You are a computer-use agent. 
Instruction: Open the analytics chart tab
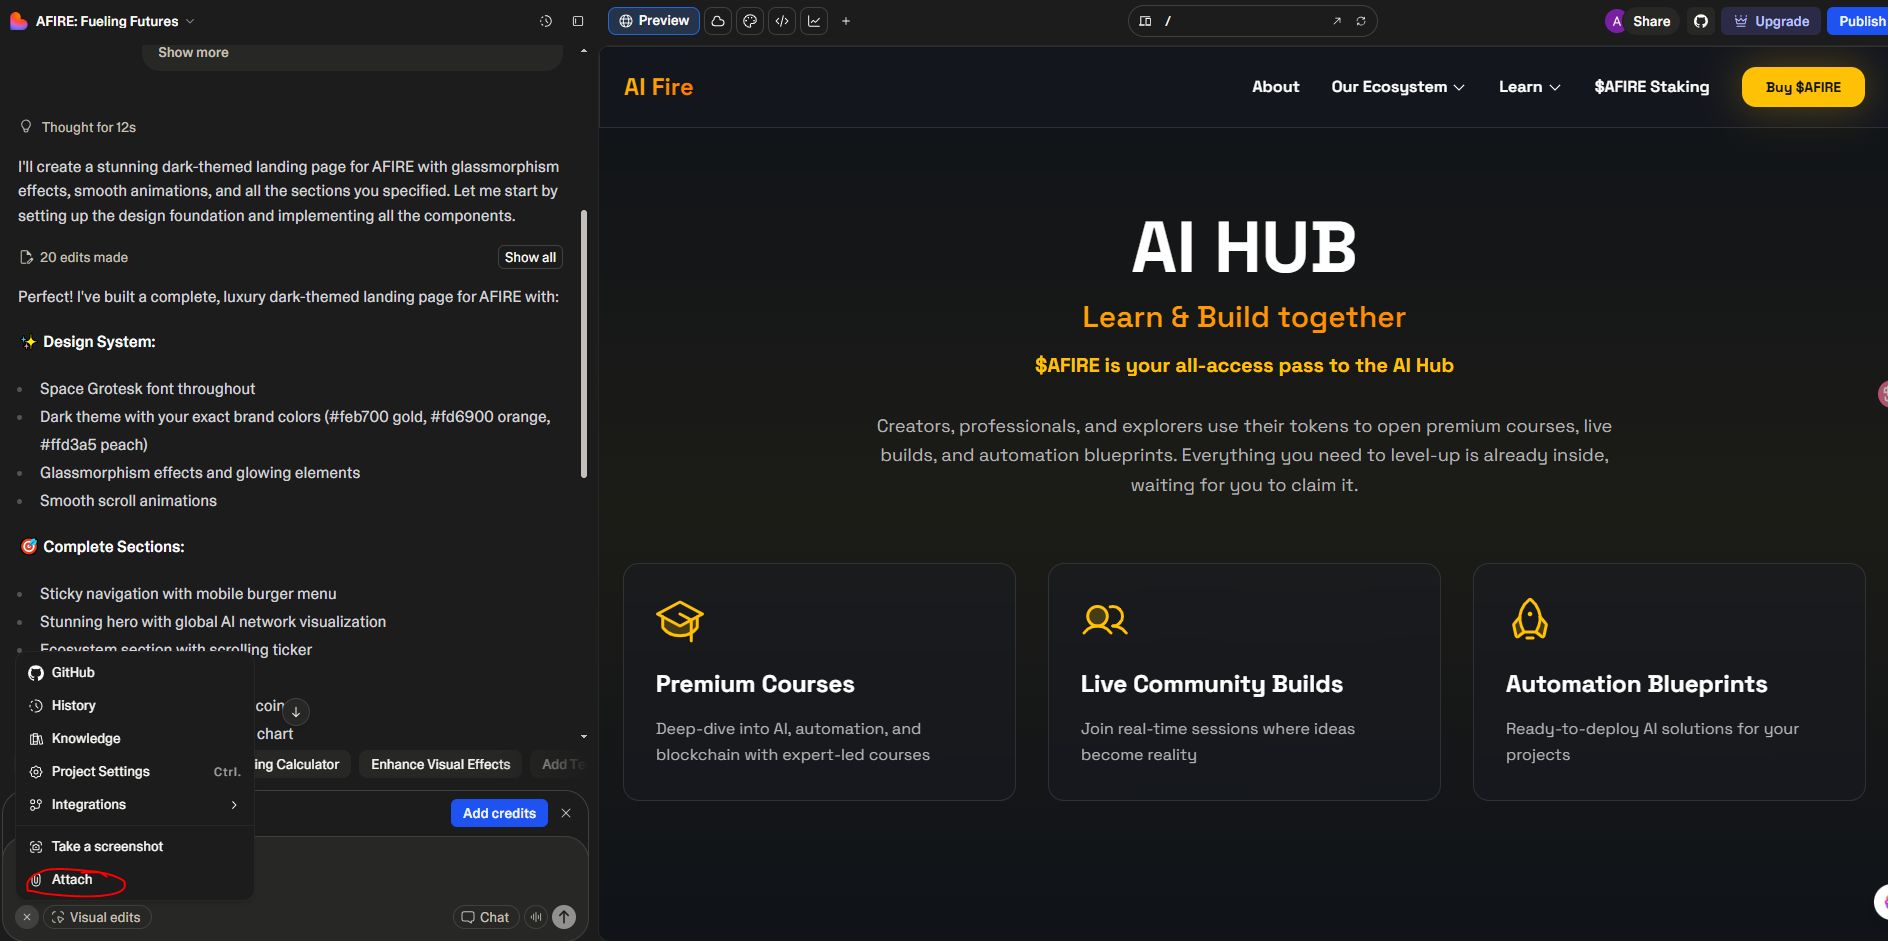tap(814, 21)
